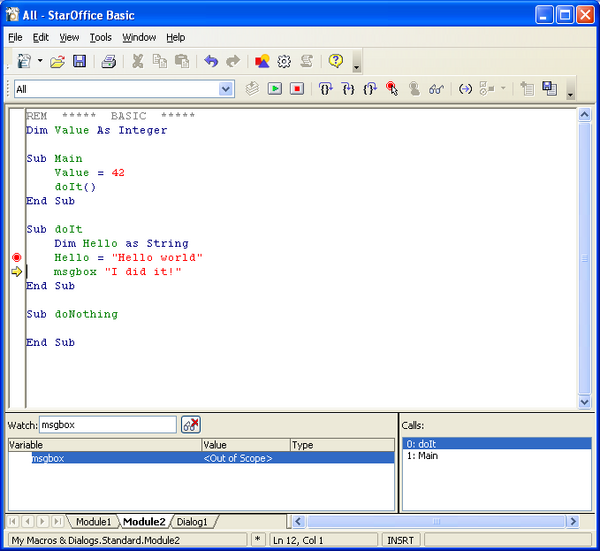Open the library dropdown showing All
The image size is (600, 551).
[x=225, y=89]
